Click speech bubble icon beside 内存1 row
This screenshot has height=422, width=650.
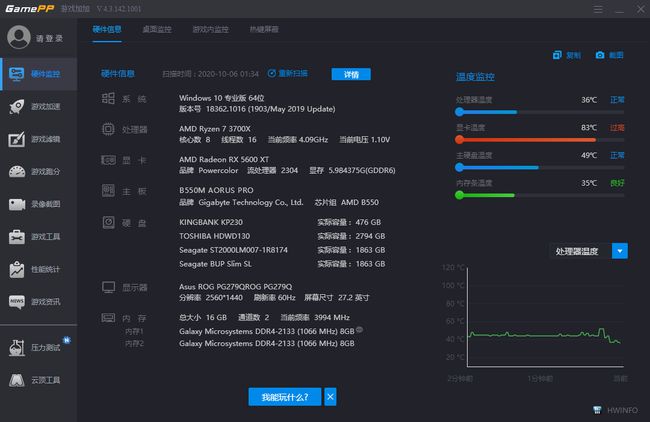pyautogui.click(x=359, y=330)
